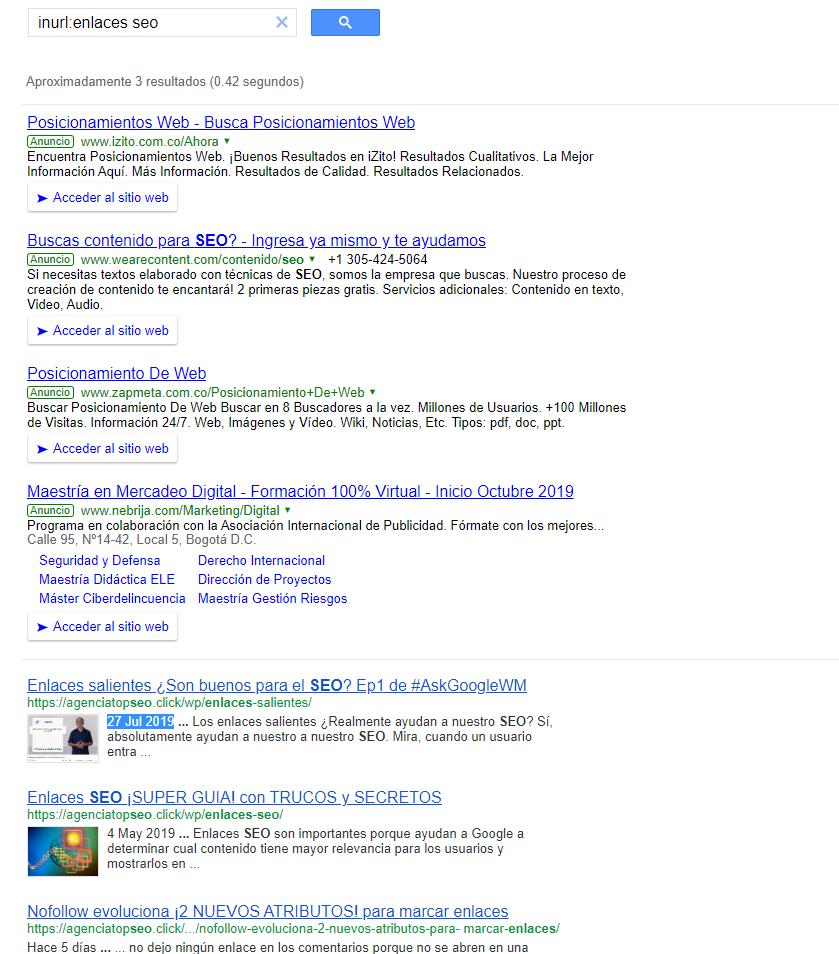Click 'Acceder al sitio web' under nebrija ad
This screenshot has width=839, height=954.
102,627
